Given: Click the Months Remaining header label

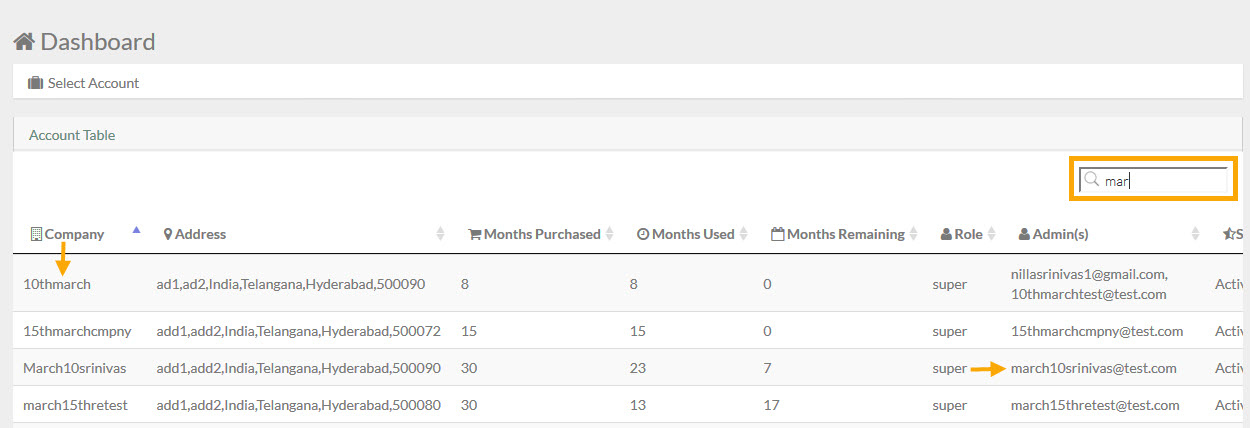Looking at the screenshot, I should coord(846,234).
